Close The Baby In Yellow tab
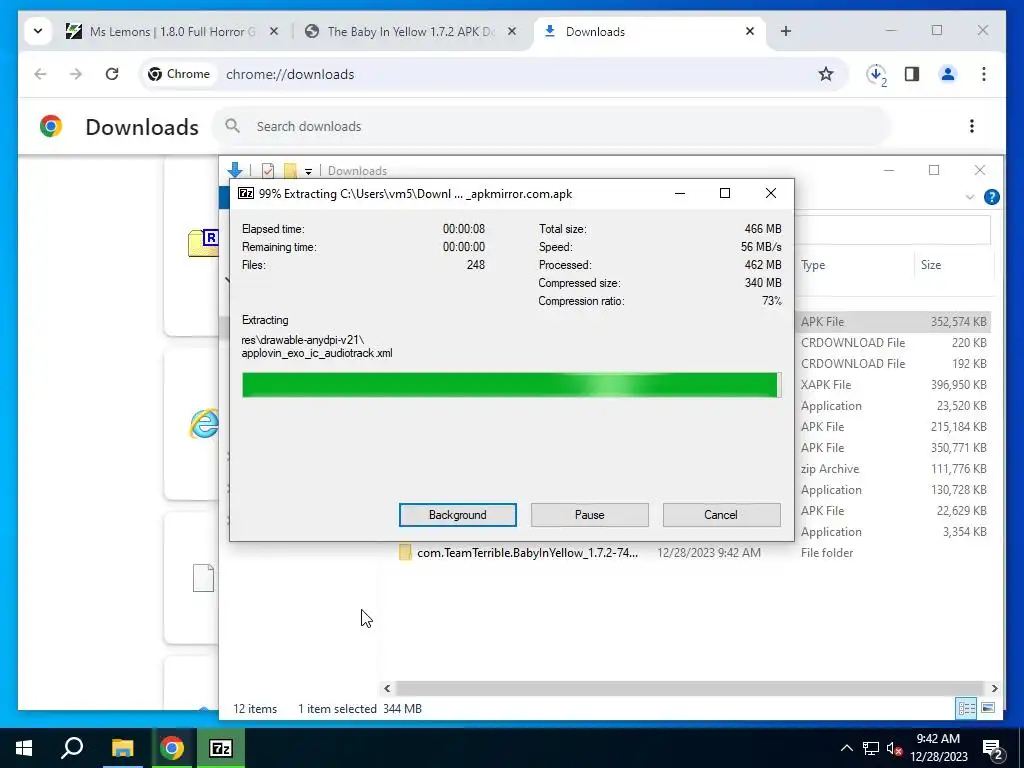 pos(512,31)
